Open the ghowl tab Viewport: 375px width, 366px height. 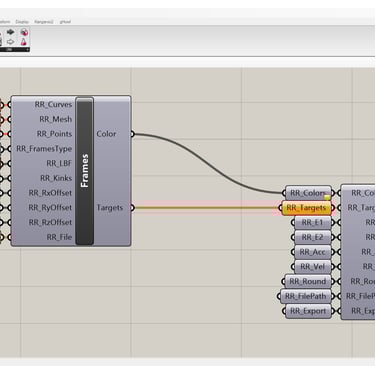[65, 22]
